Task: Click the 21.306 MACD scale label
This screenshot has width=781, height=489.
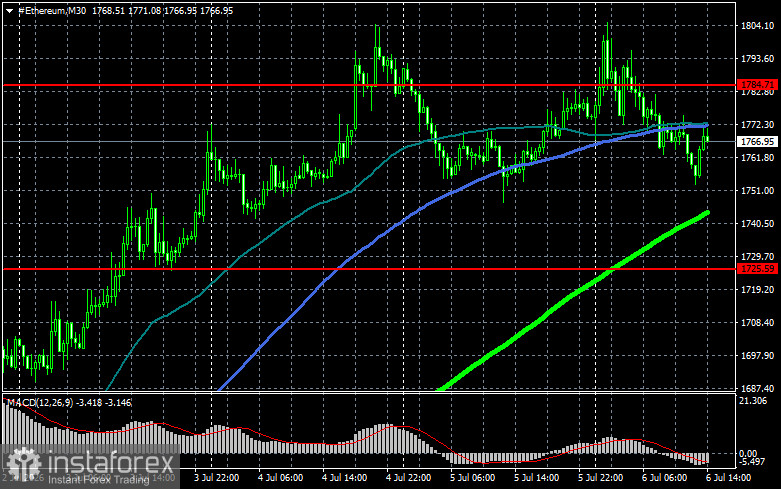Action: click(x=754, y=401)
